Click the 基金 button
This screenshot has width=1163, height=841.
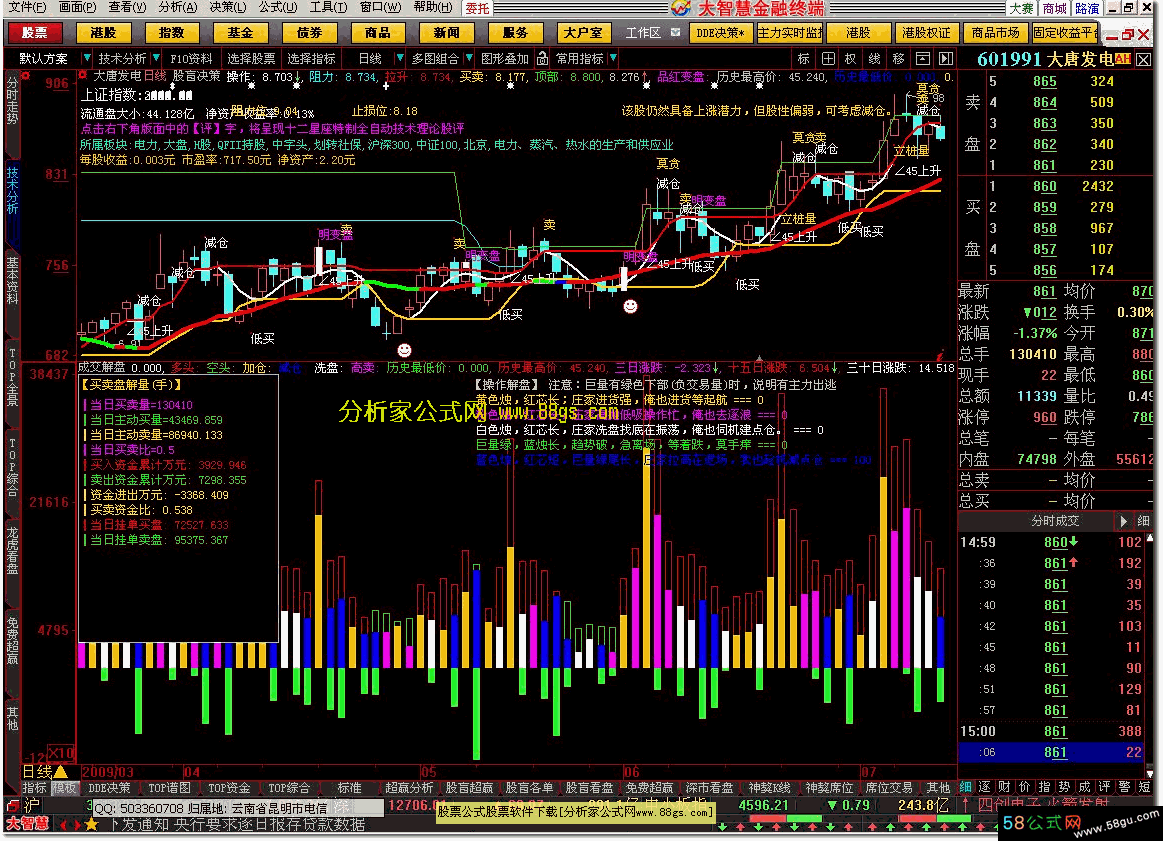coord(240,33)
